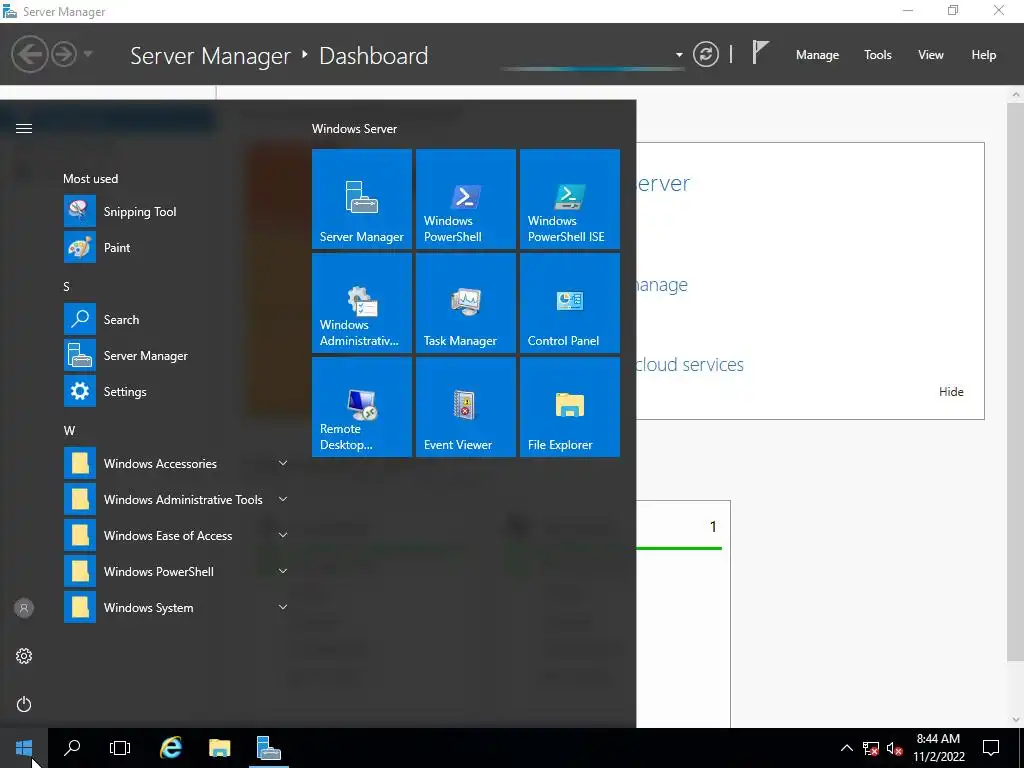Open the user account icon
This screenshot has width=1024, height=768.
tap(24, 608)
